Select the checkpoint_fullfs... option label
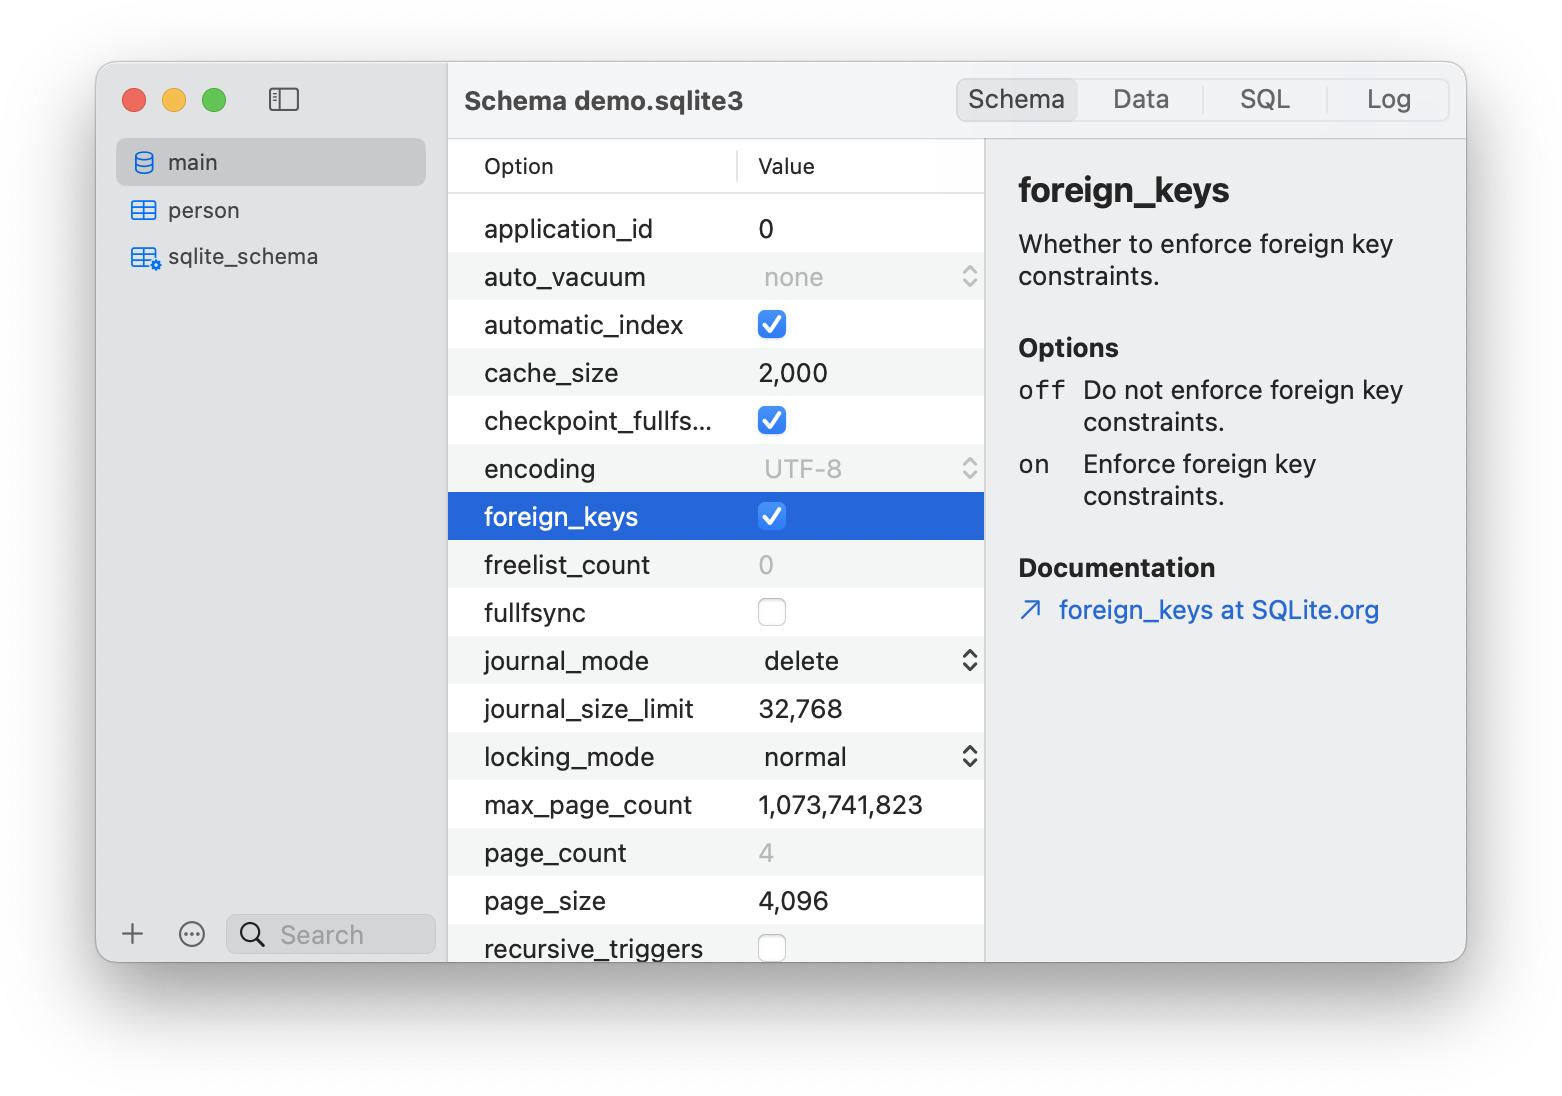 598,421
